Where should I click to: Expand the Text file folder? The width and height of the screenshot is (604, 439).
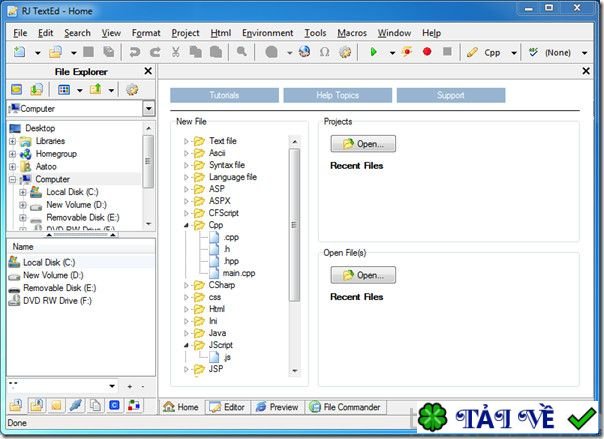pyautogui.click(x=186, y=141)
